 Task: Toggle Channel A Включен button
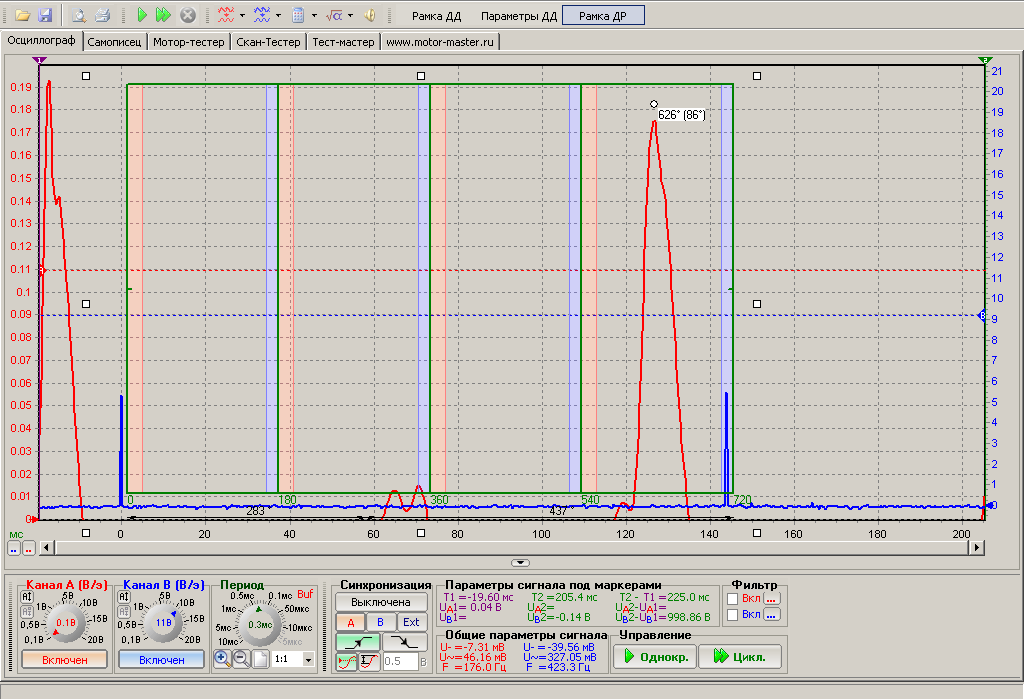click(x=65, y=660)
